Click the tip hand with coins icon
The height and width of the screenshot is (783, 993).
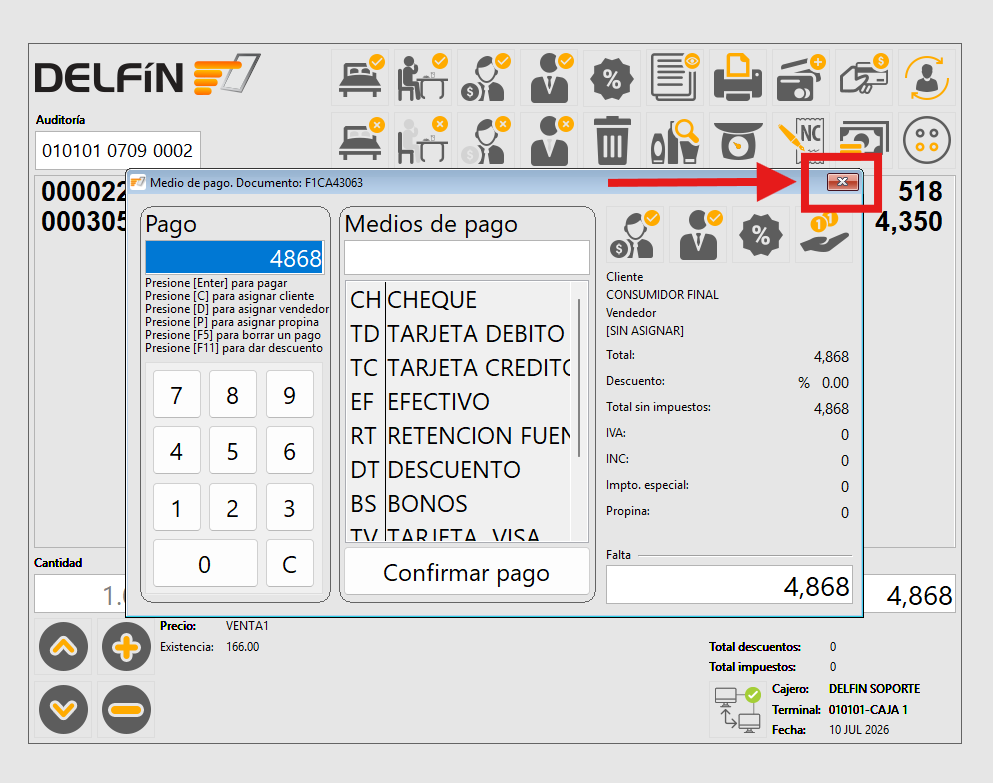tap(823, 235)
